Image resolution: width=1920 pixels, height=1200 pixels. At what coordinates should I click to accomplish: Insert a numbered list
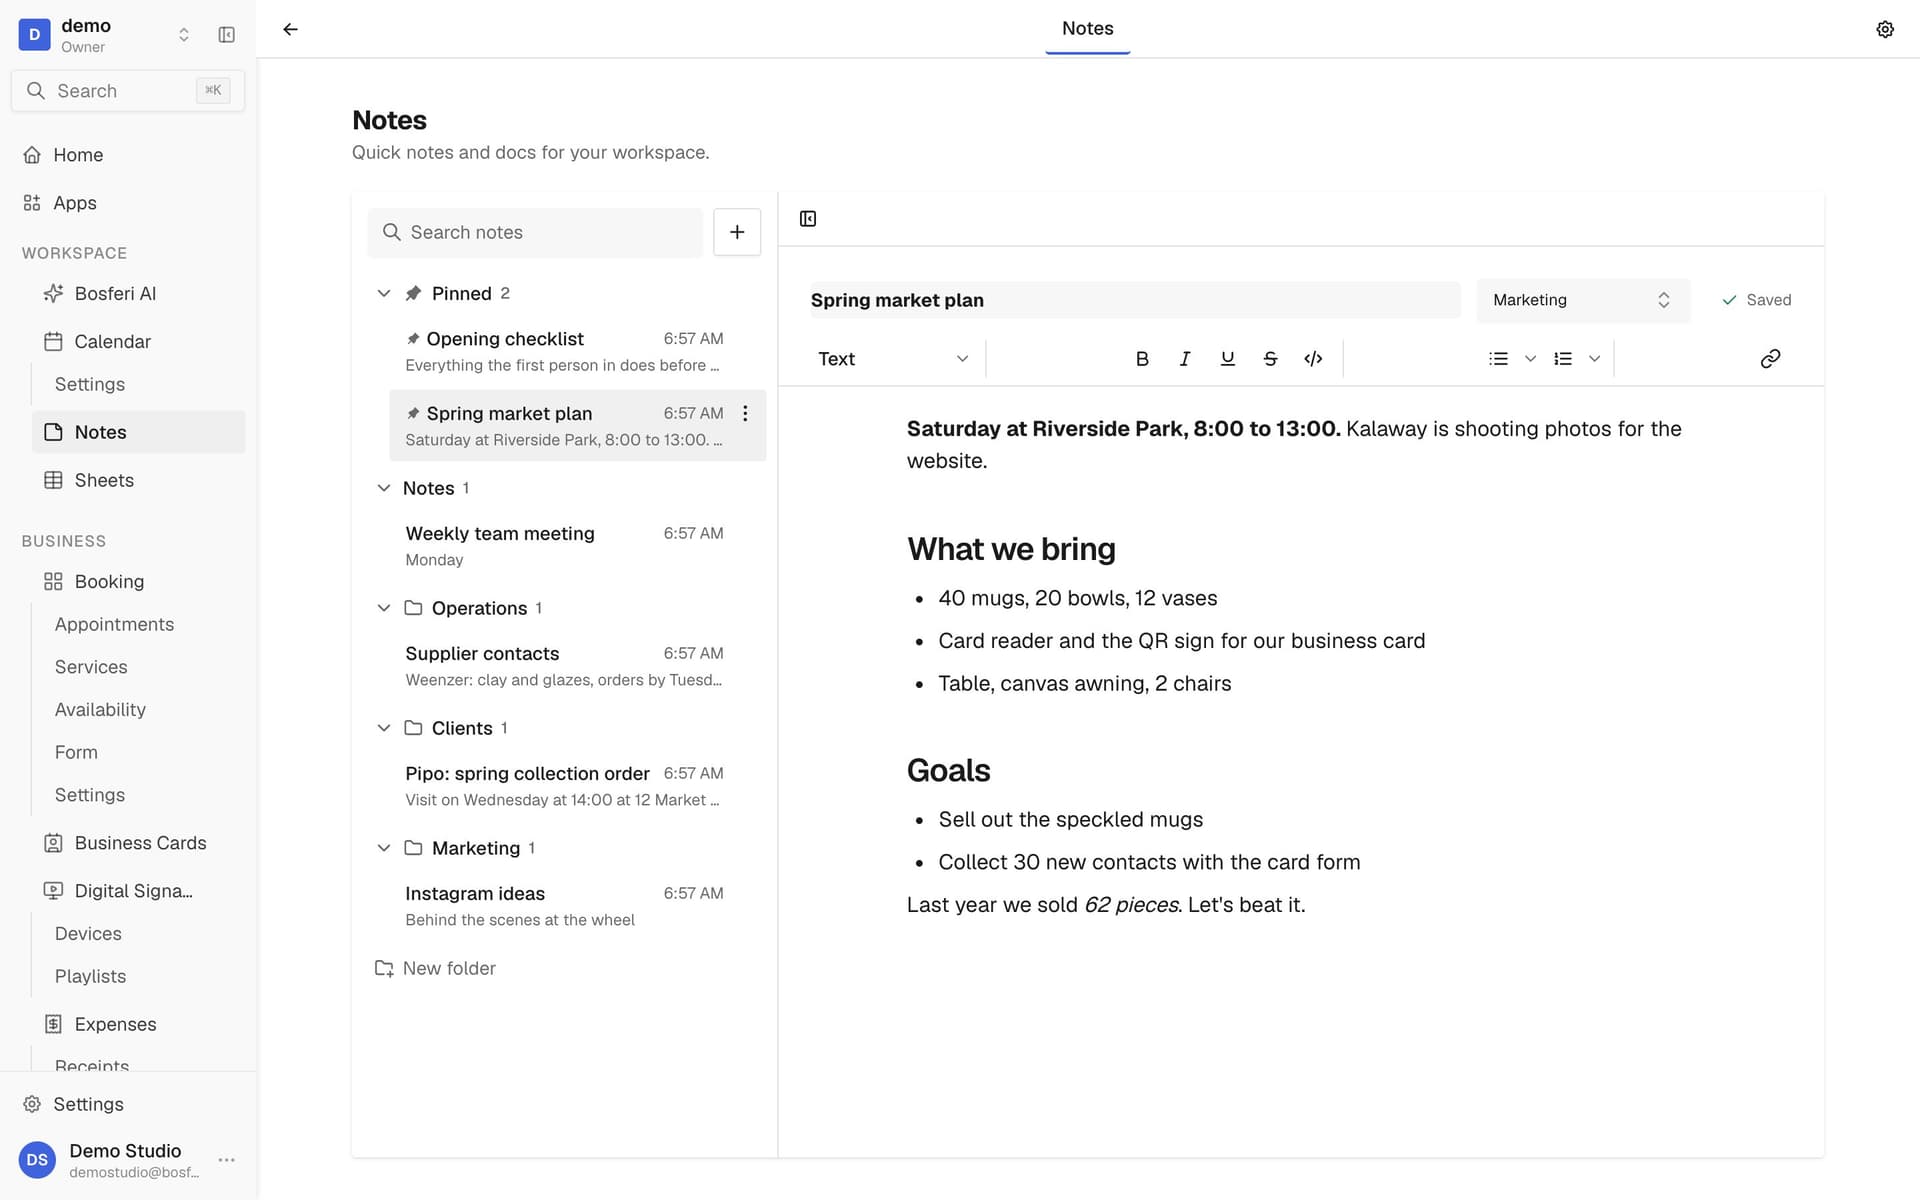[x=1563, y=359]
